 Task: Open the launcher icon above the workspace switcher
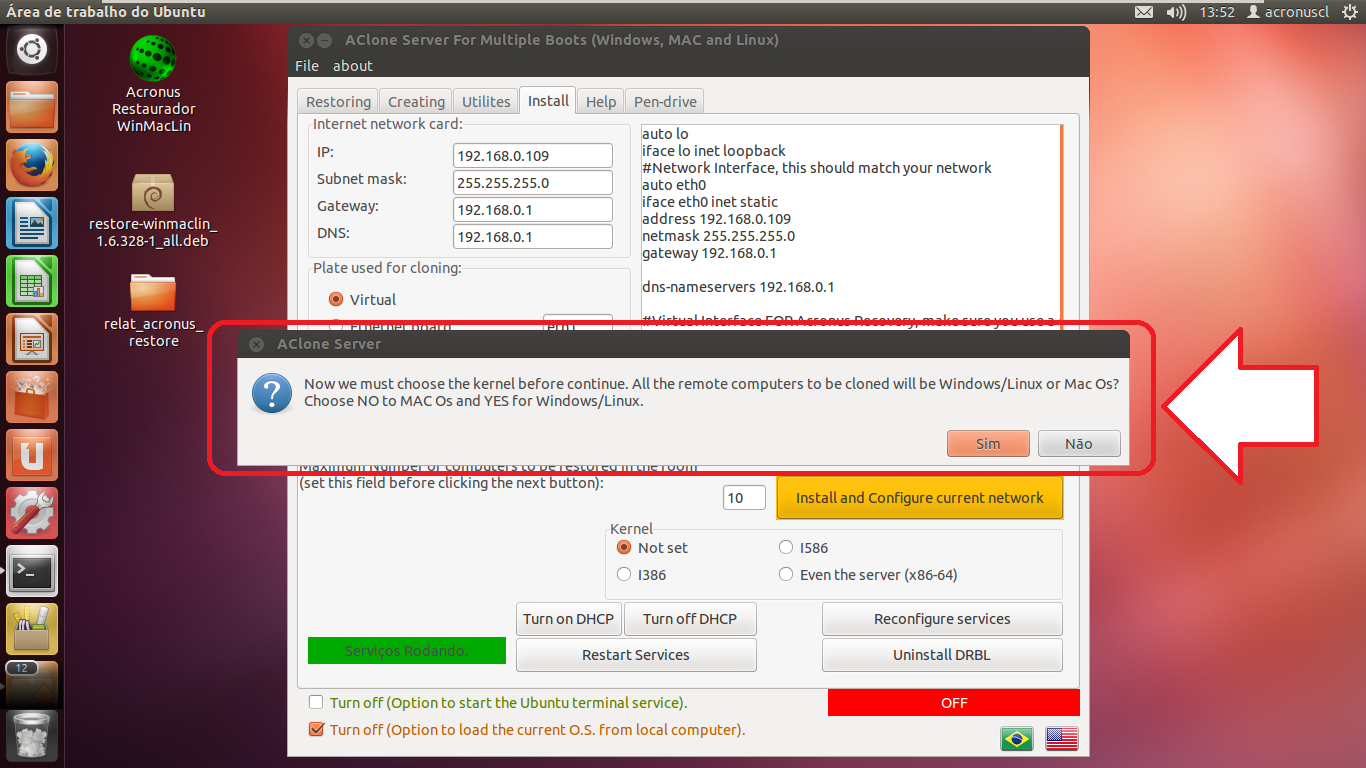tap(32, 629)
